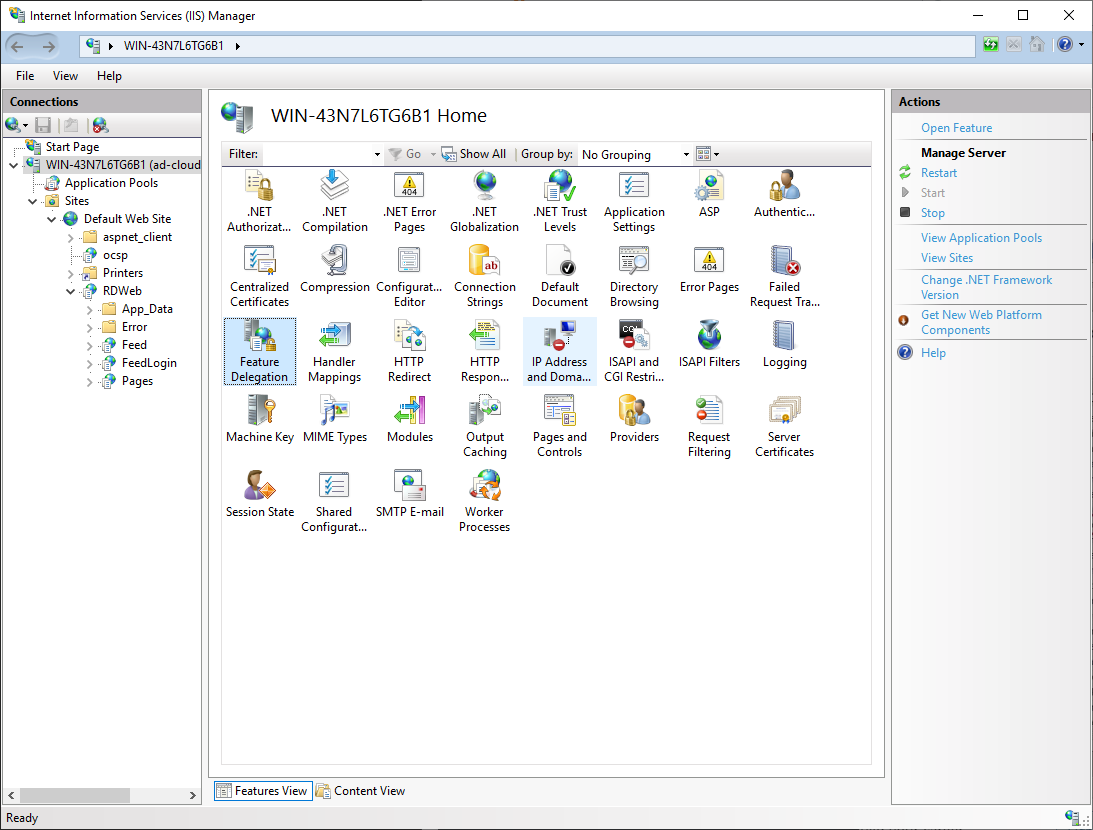The height and width of the screenshot is (830, 1093).
Task: Open the .NET Authorization Rules feature
Action: pos(259,201)
